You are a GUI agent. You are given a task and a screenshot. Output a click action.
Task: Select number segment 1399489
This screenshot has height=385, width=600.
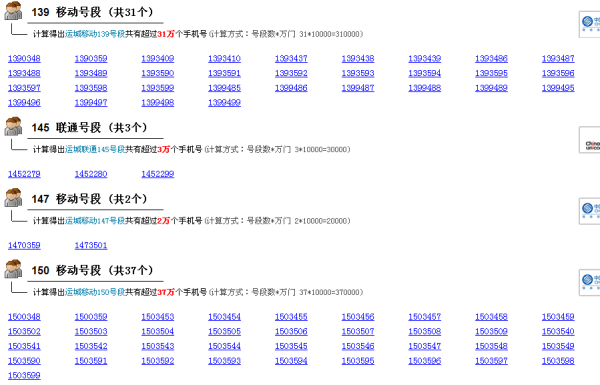pyautogui.click(x=491, y=88)
